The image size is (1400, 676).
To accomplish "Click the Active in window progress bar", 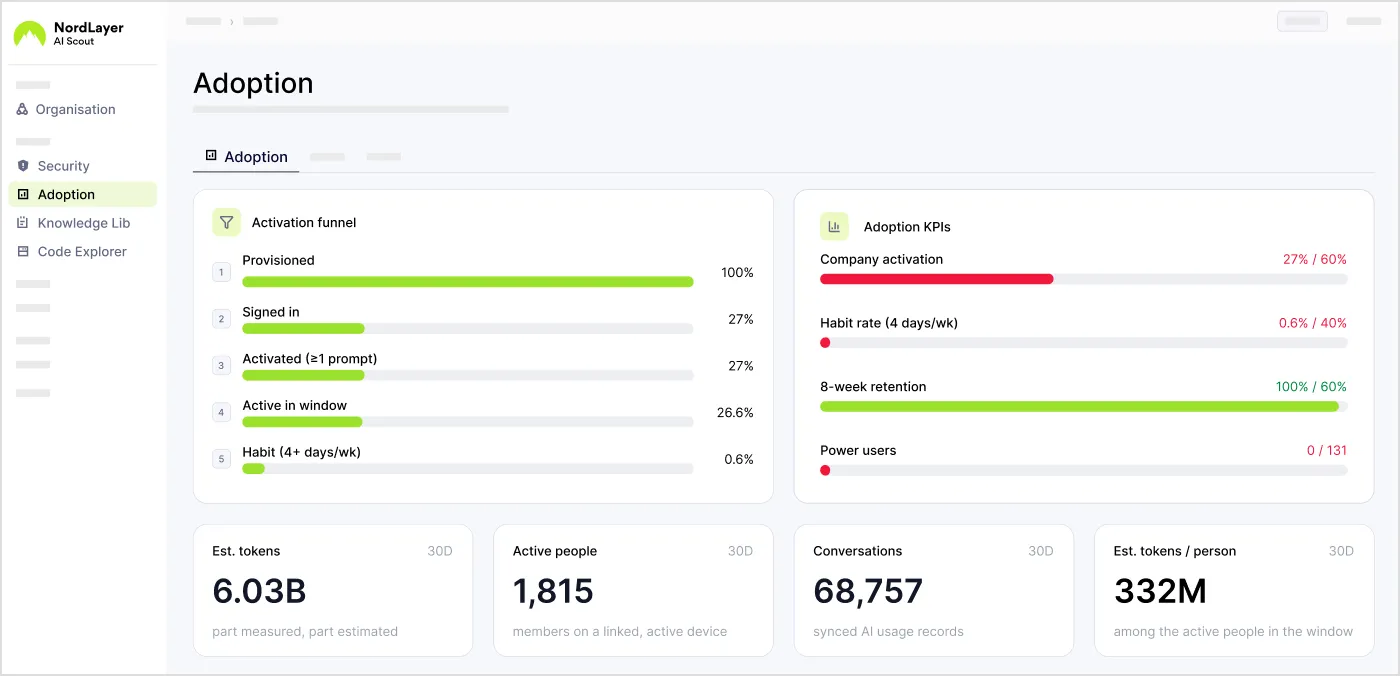I will pyautogui.click(x=468, y=422).
